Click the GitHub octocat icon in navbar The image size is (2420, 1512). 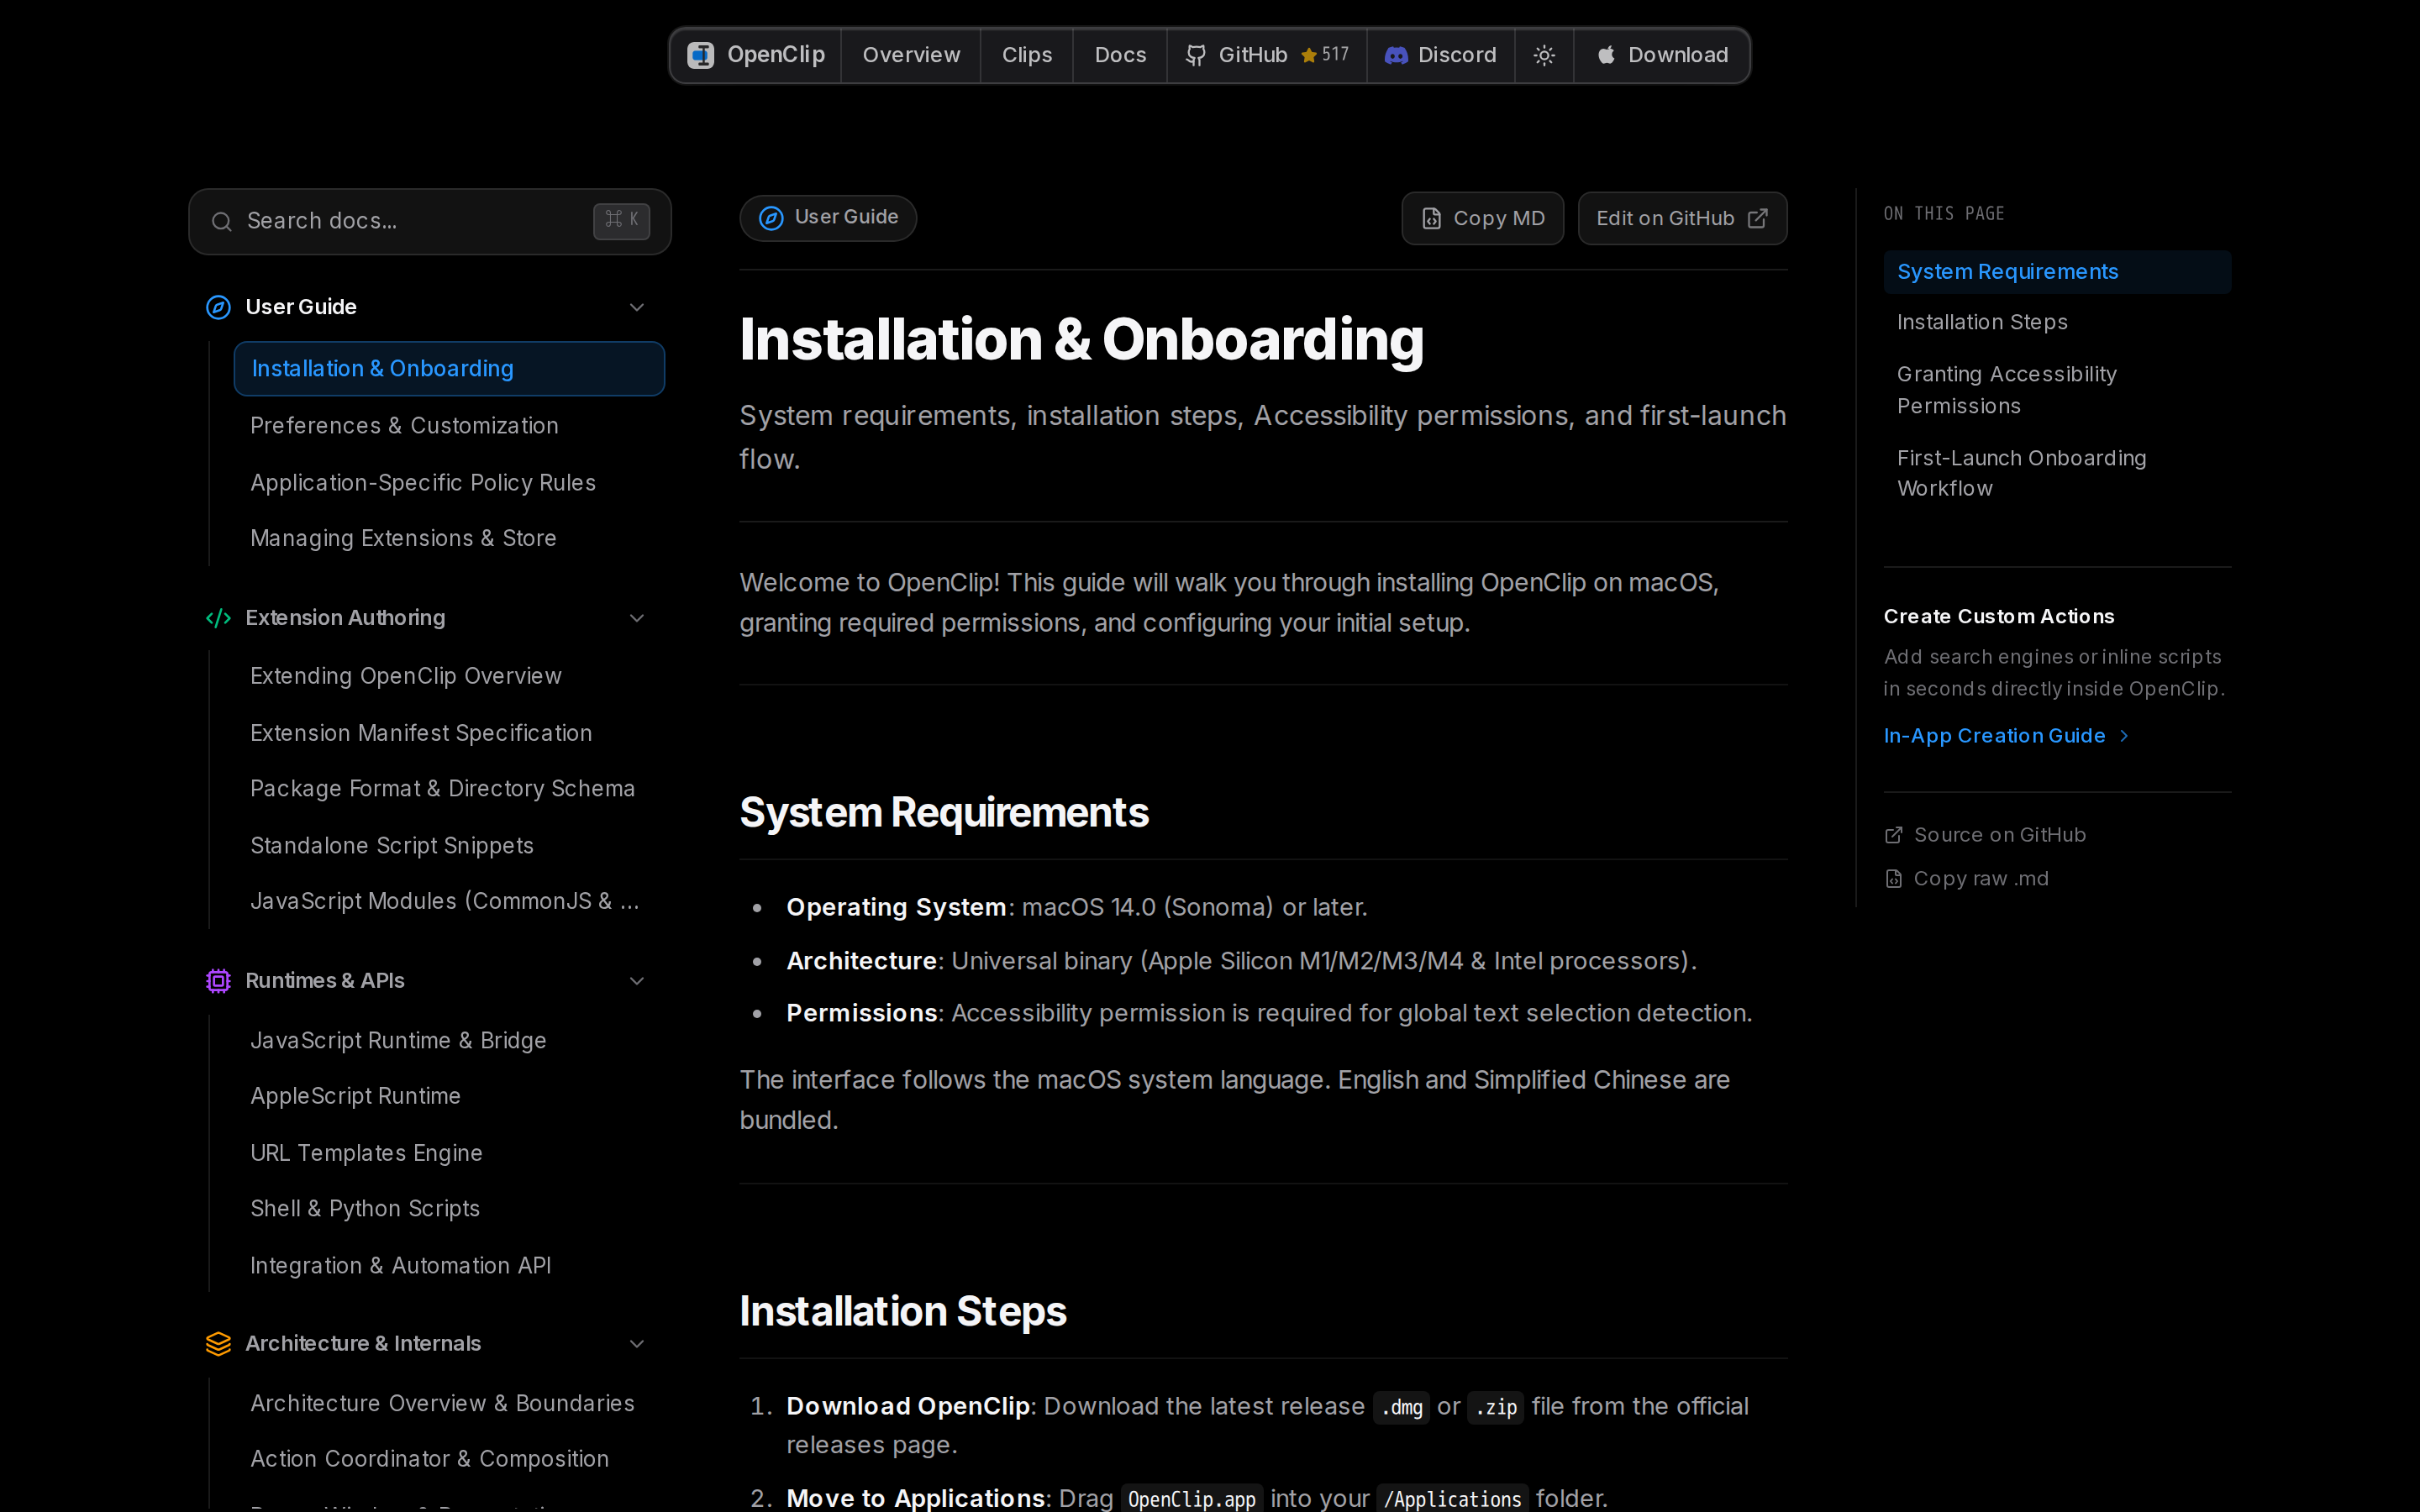coord(1195,55)
